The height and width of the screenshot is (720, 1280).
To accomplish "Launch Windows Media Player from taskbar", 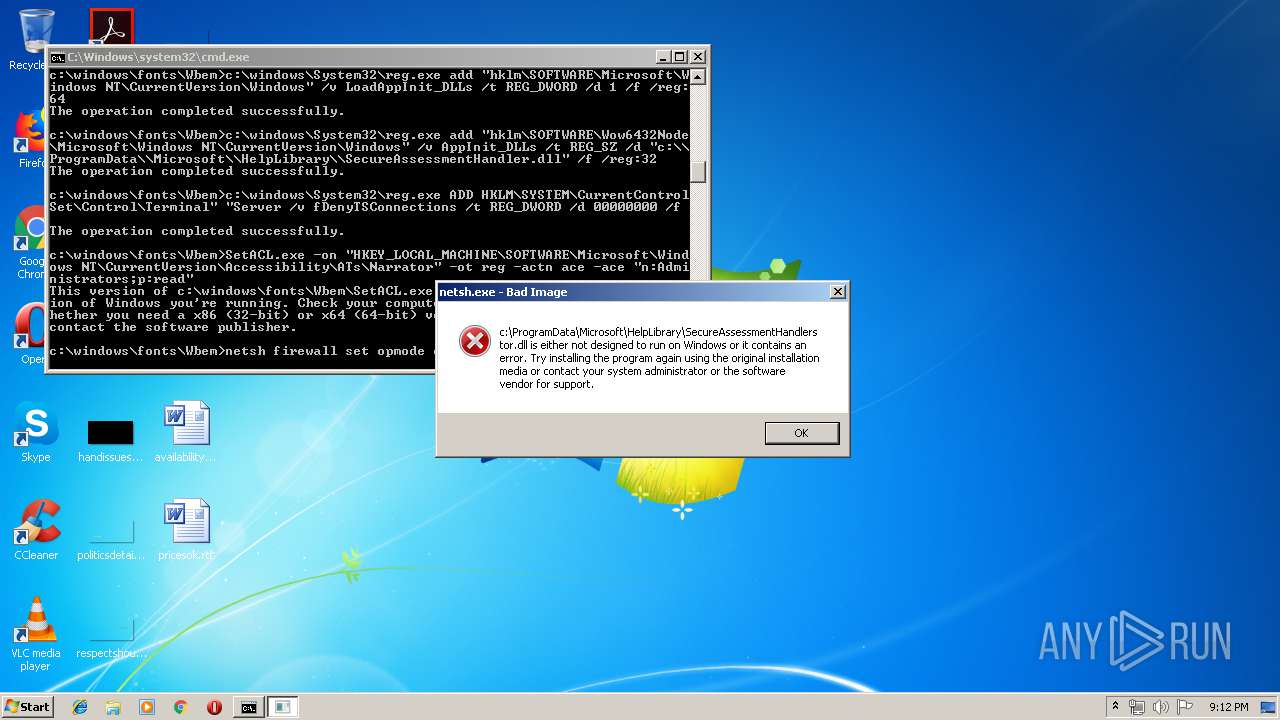I will [147, 707].
